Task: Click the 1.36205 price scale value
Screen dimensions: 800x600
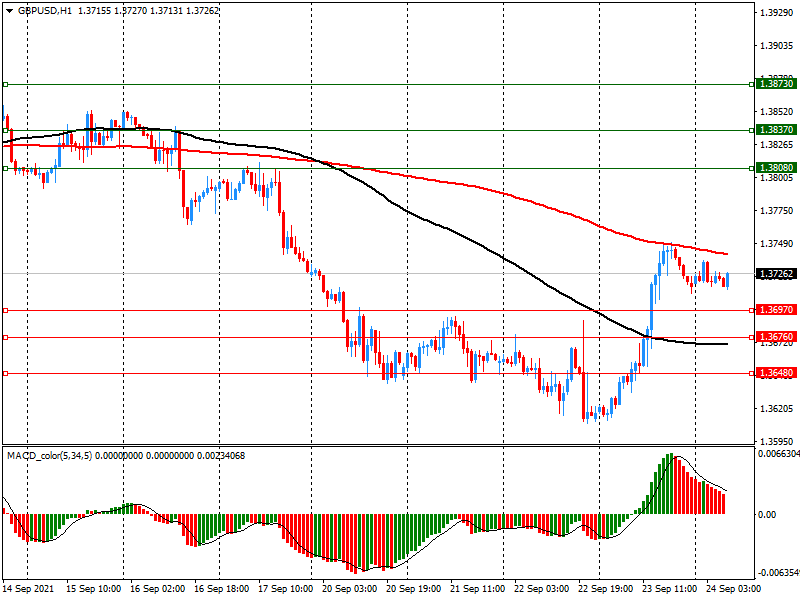Action: [777, 409]
